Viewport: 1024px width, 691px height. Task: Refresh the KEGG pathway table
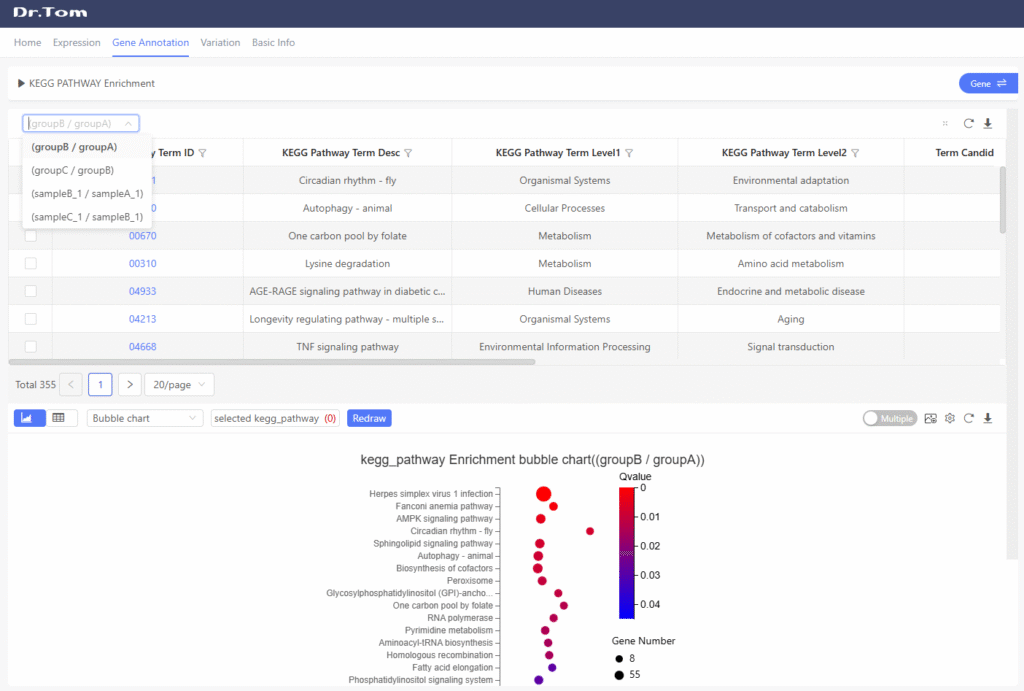968,124
